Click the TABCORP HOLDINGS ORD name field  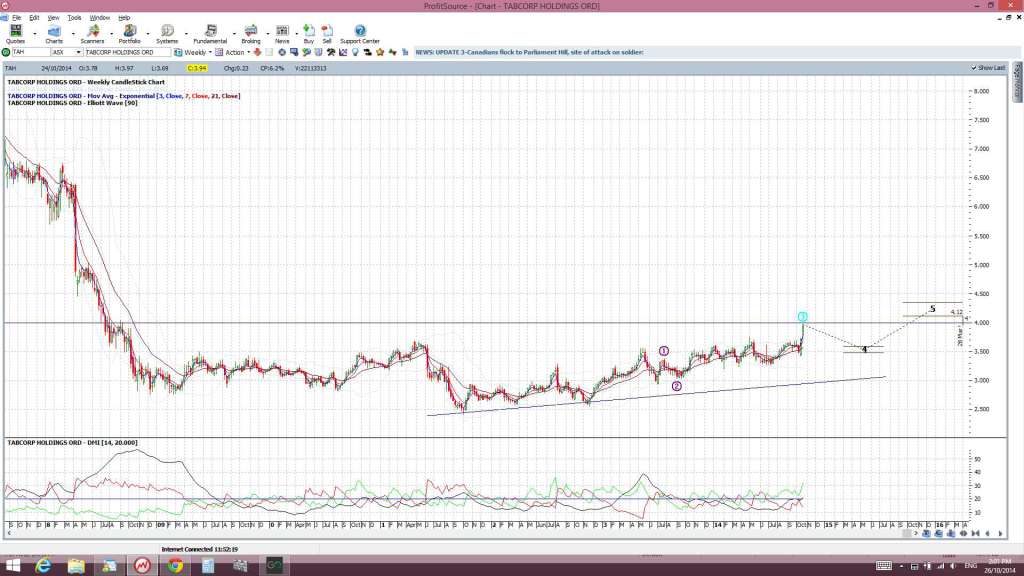[127, 52]
